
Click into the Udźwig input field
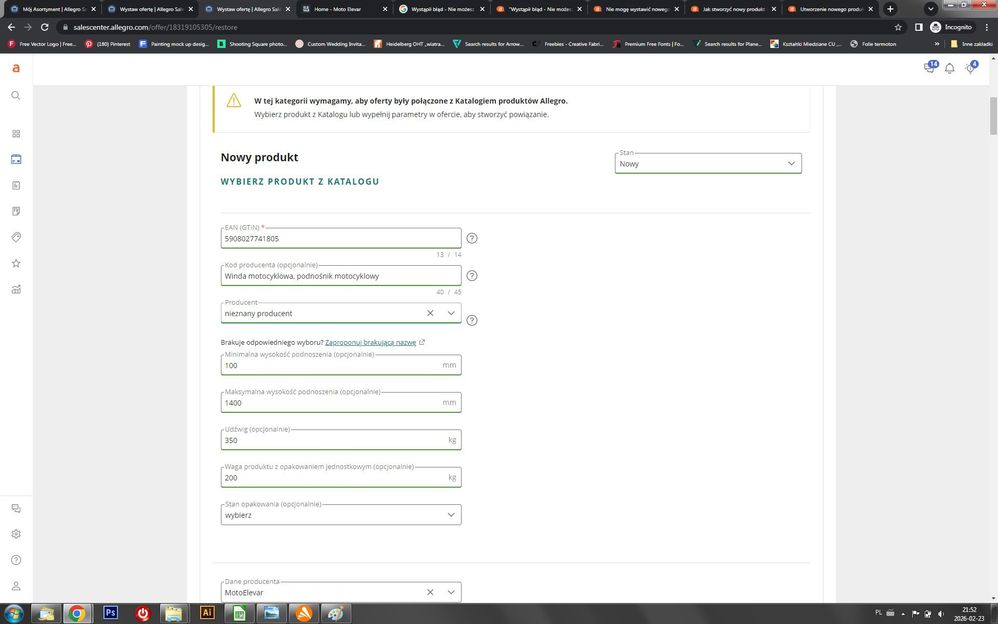335,440
